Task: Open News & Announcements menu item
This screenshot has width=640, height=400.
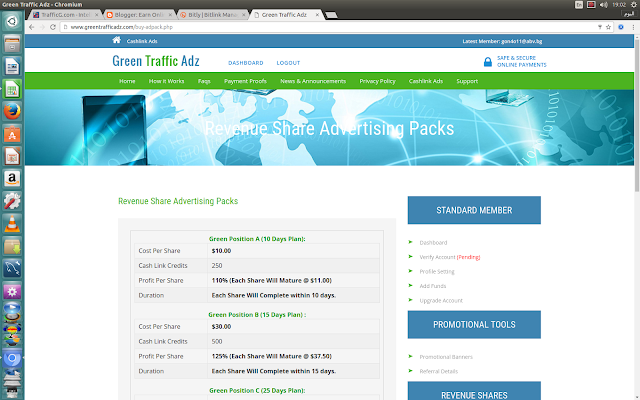Action: pos(313,81)
